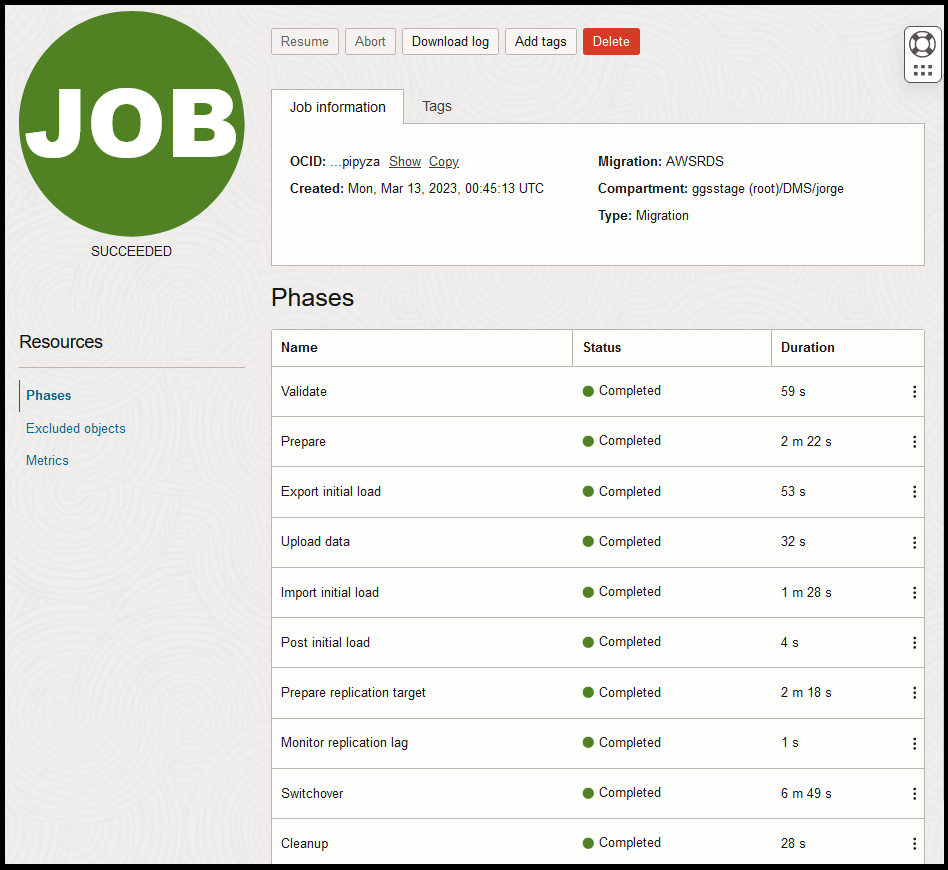Viewport: 948px width, 870px height.
Task: Open Excluded objects in Resources
Action: click(76, 428)
